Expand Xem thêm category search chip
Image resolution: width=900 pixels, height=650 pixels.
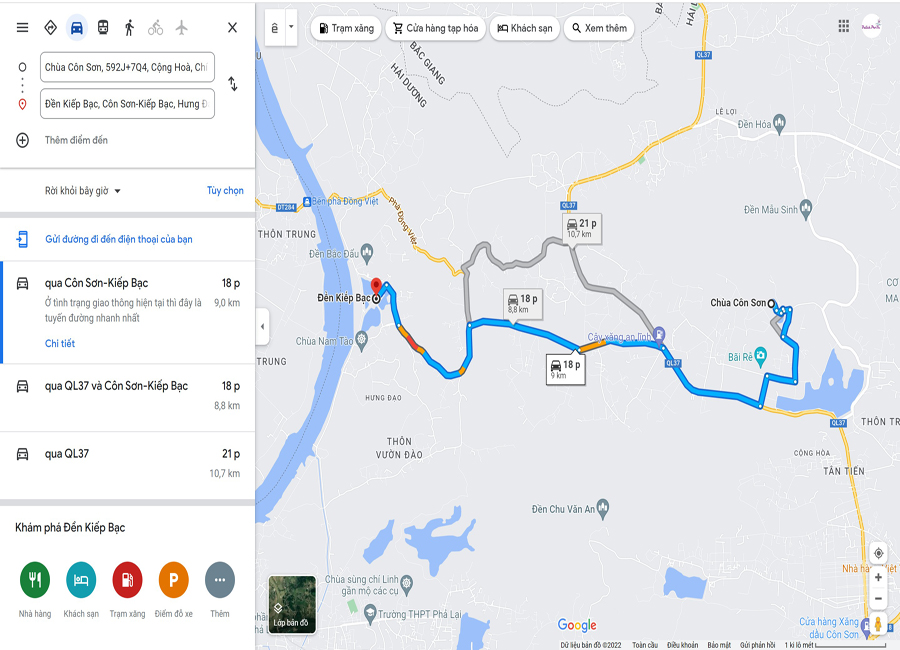point(599,28)
